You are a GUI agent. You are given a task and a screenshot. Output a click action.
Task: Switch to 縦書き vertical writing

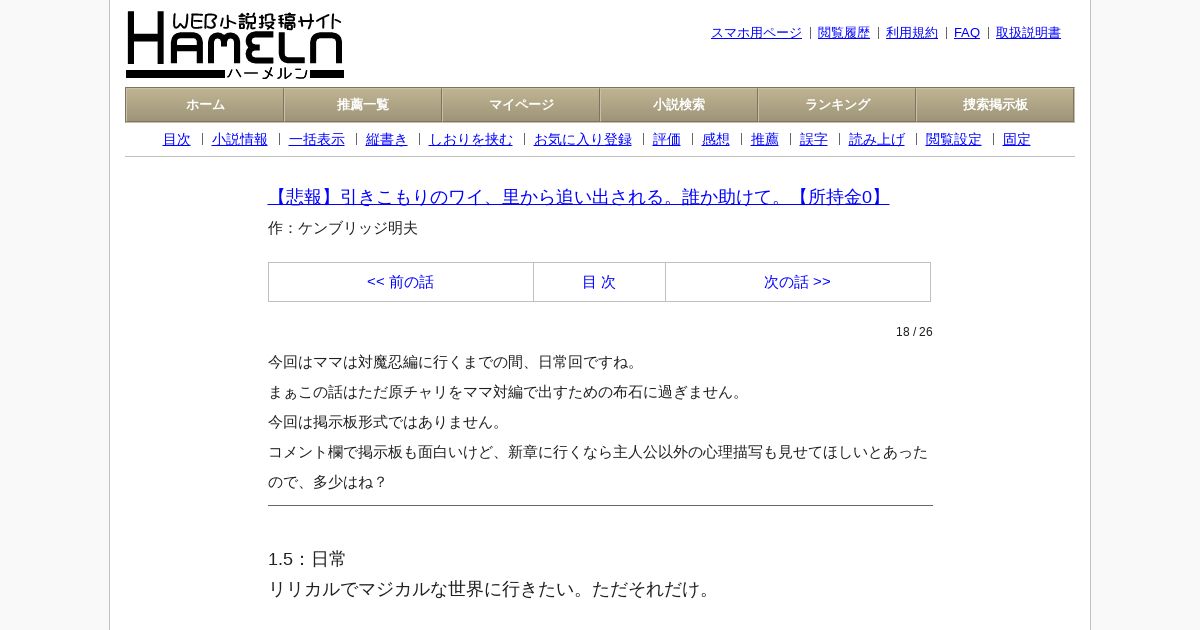point(387,139)
